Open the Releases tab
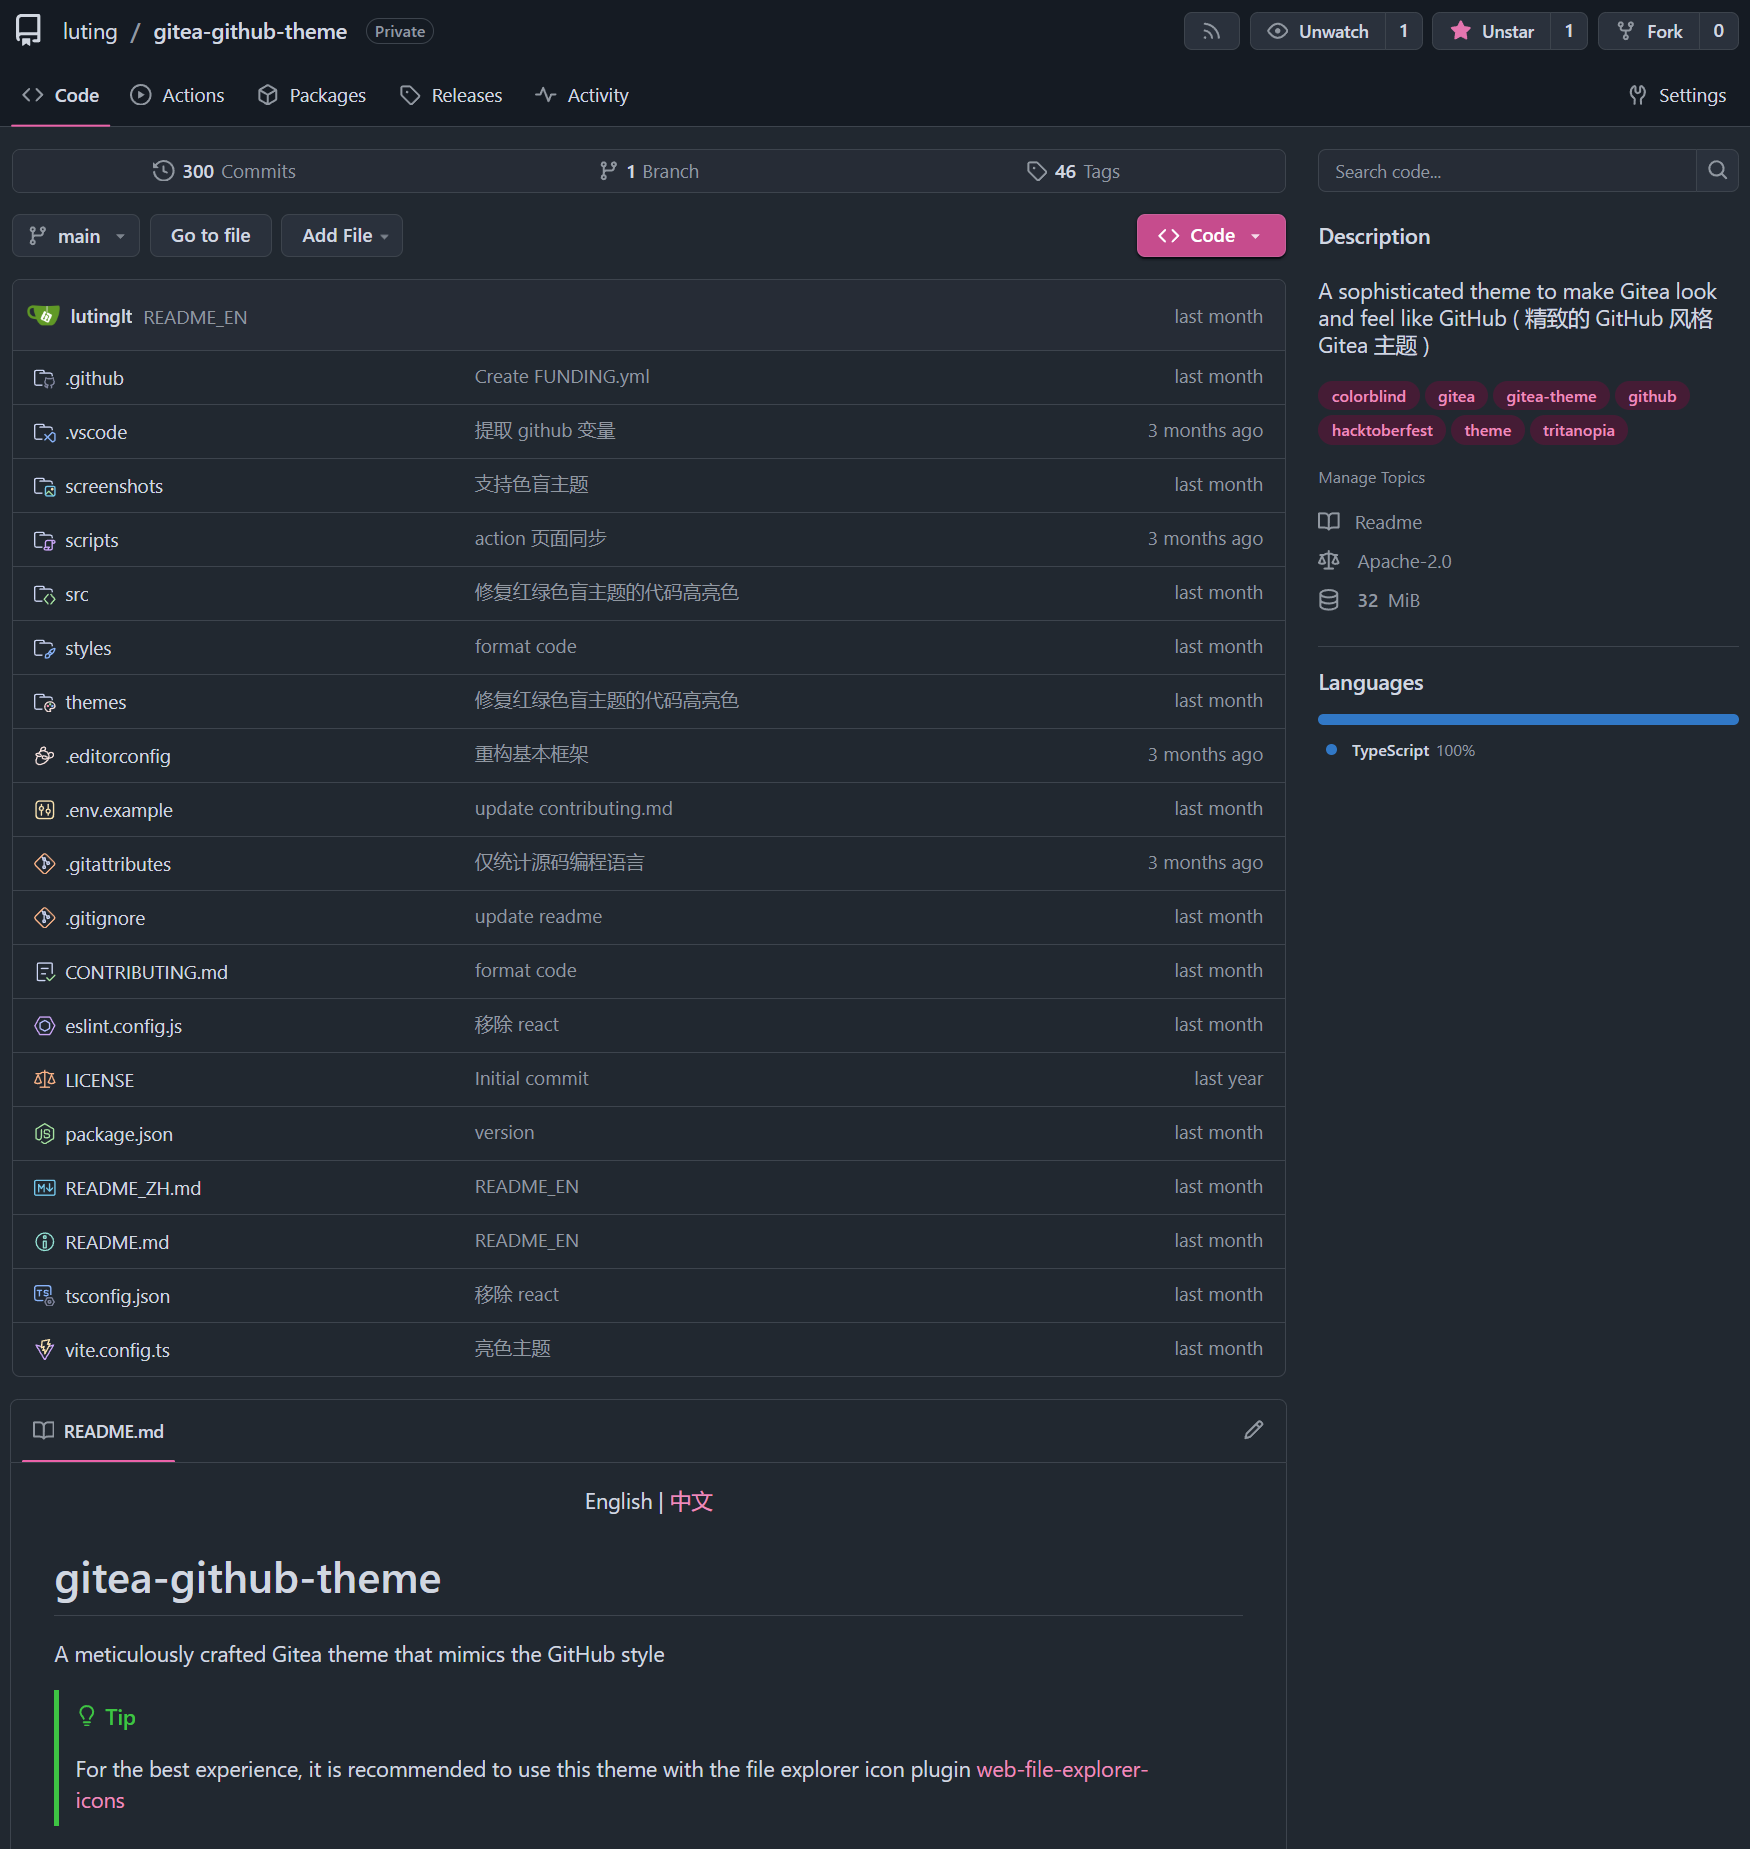1750x1849 pixels. tap(451, 95)
